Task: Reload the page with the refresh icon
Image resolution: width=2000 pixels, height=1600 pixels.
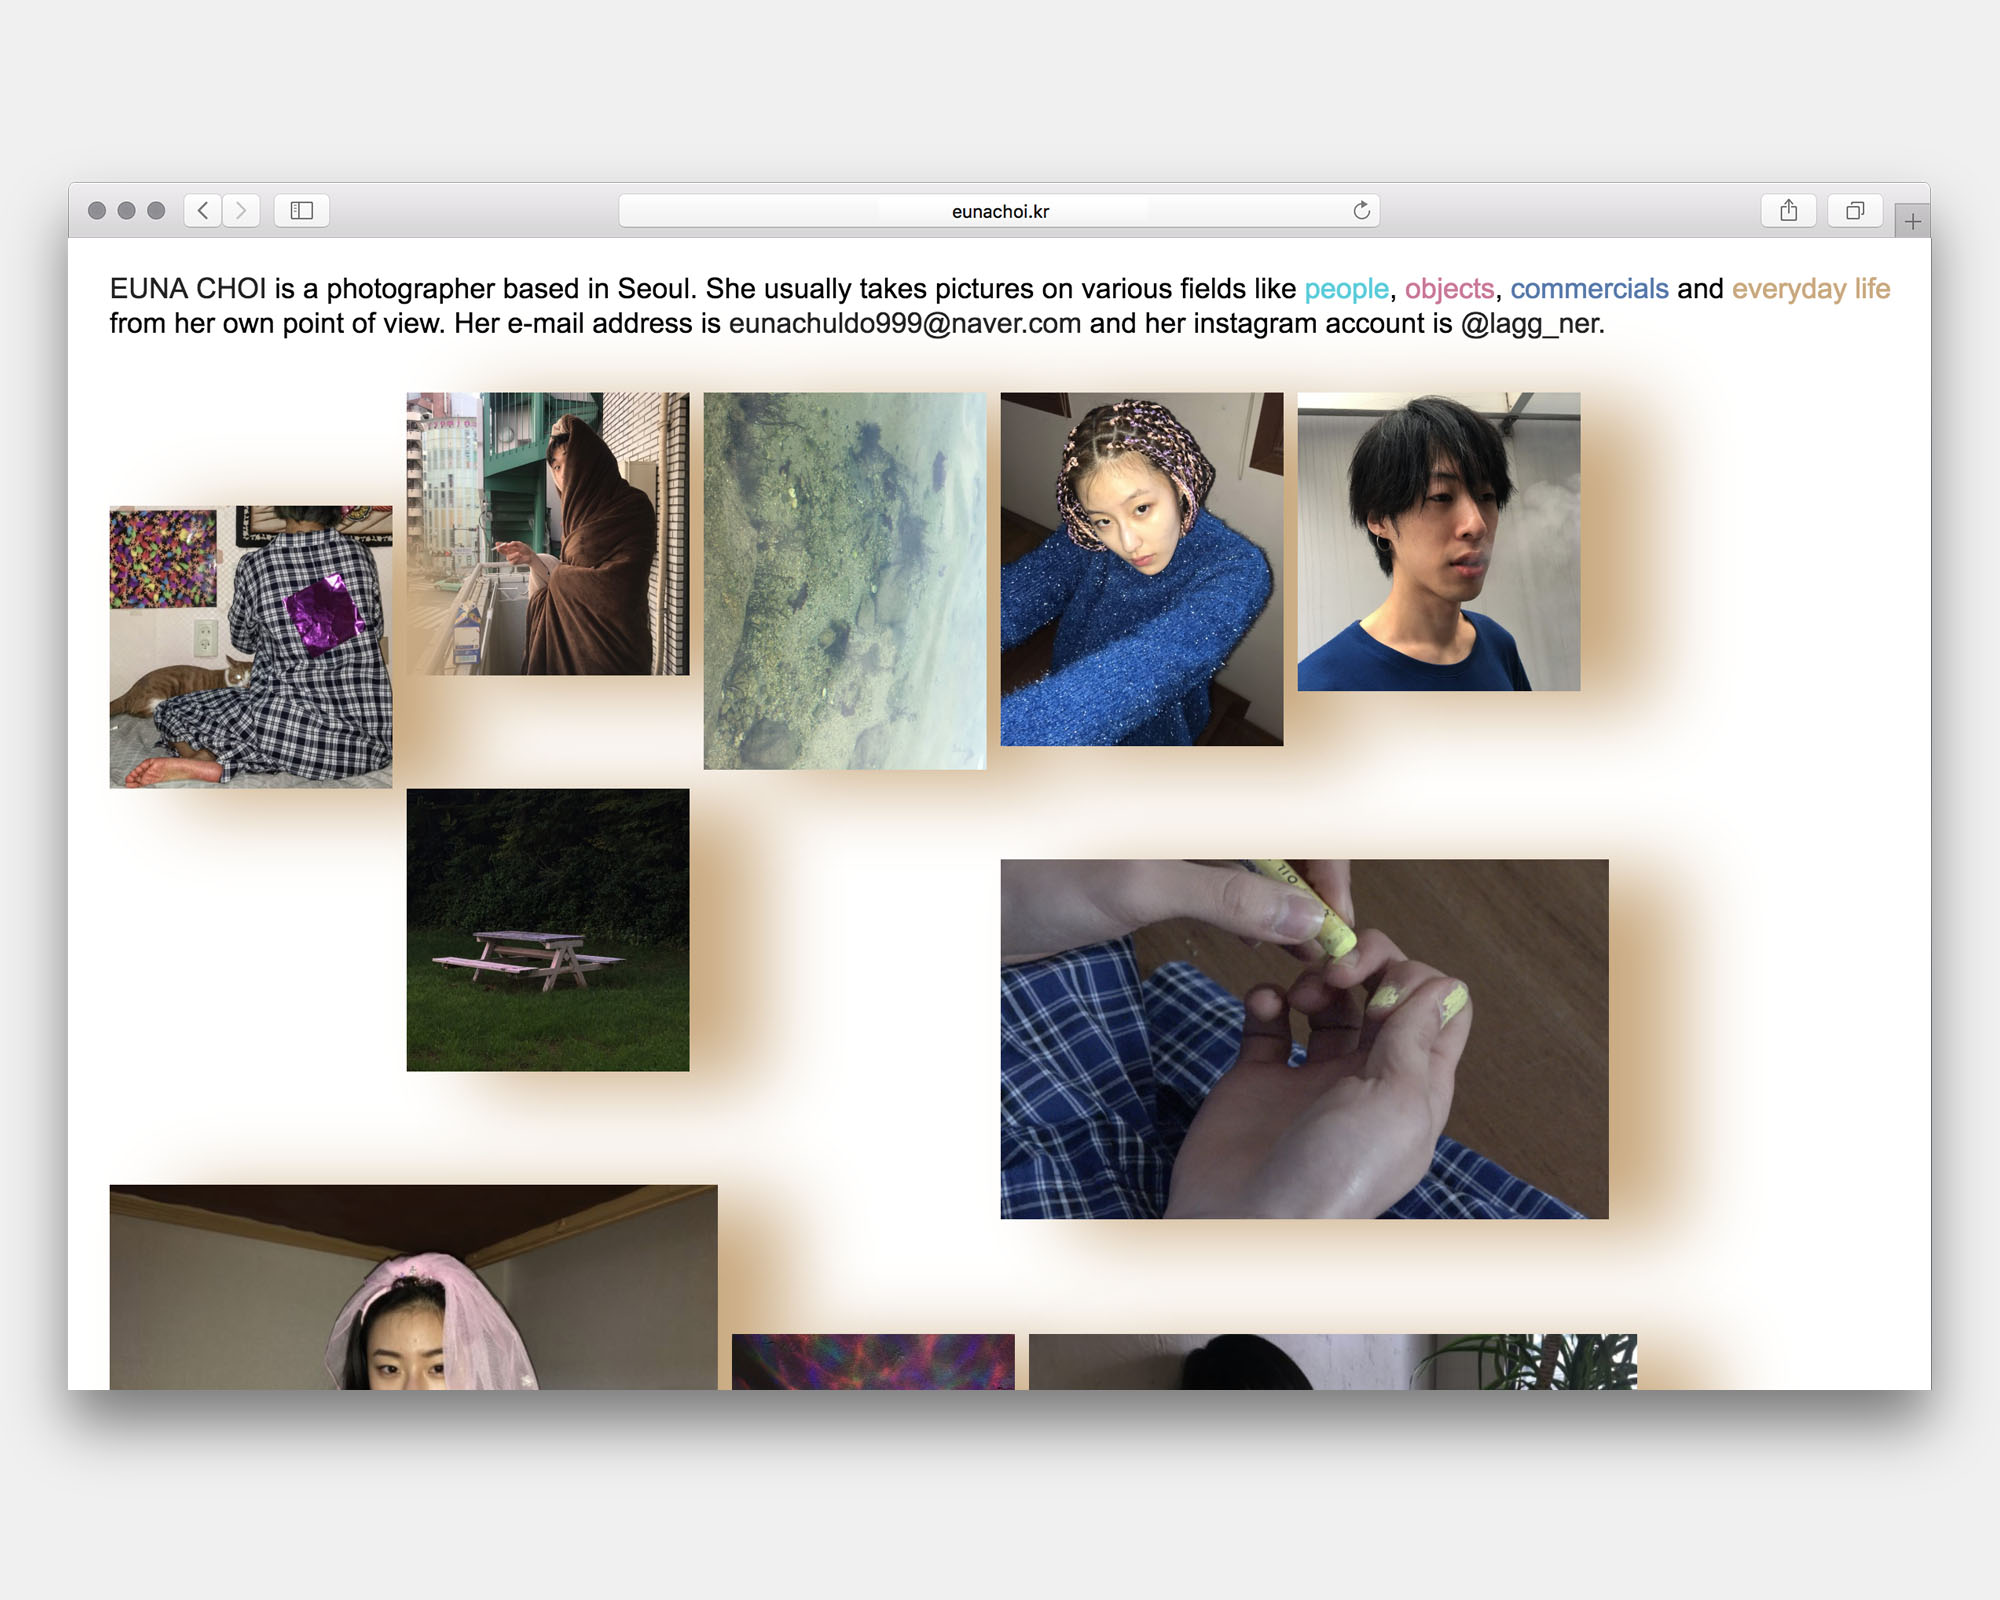Action: tap(1361, 210)
